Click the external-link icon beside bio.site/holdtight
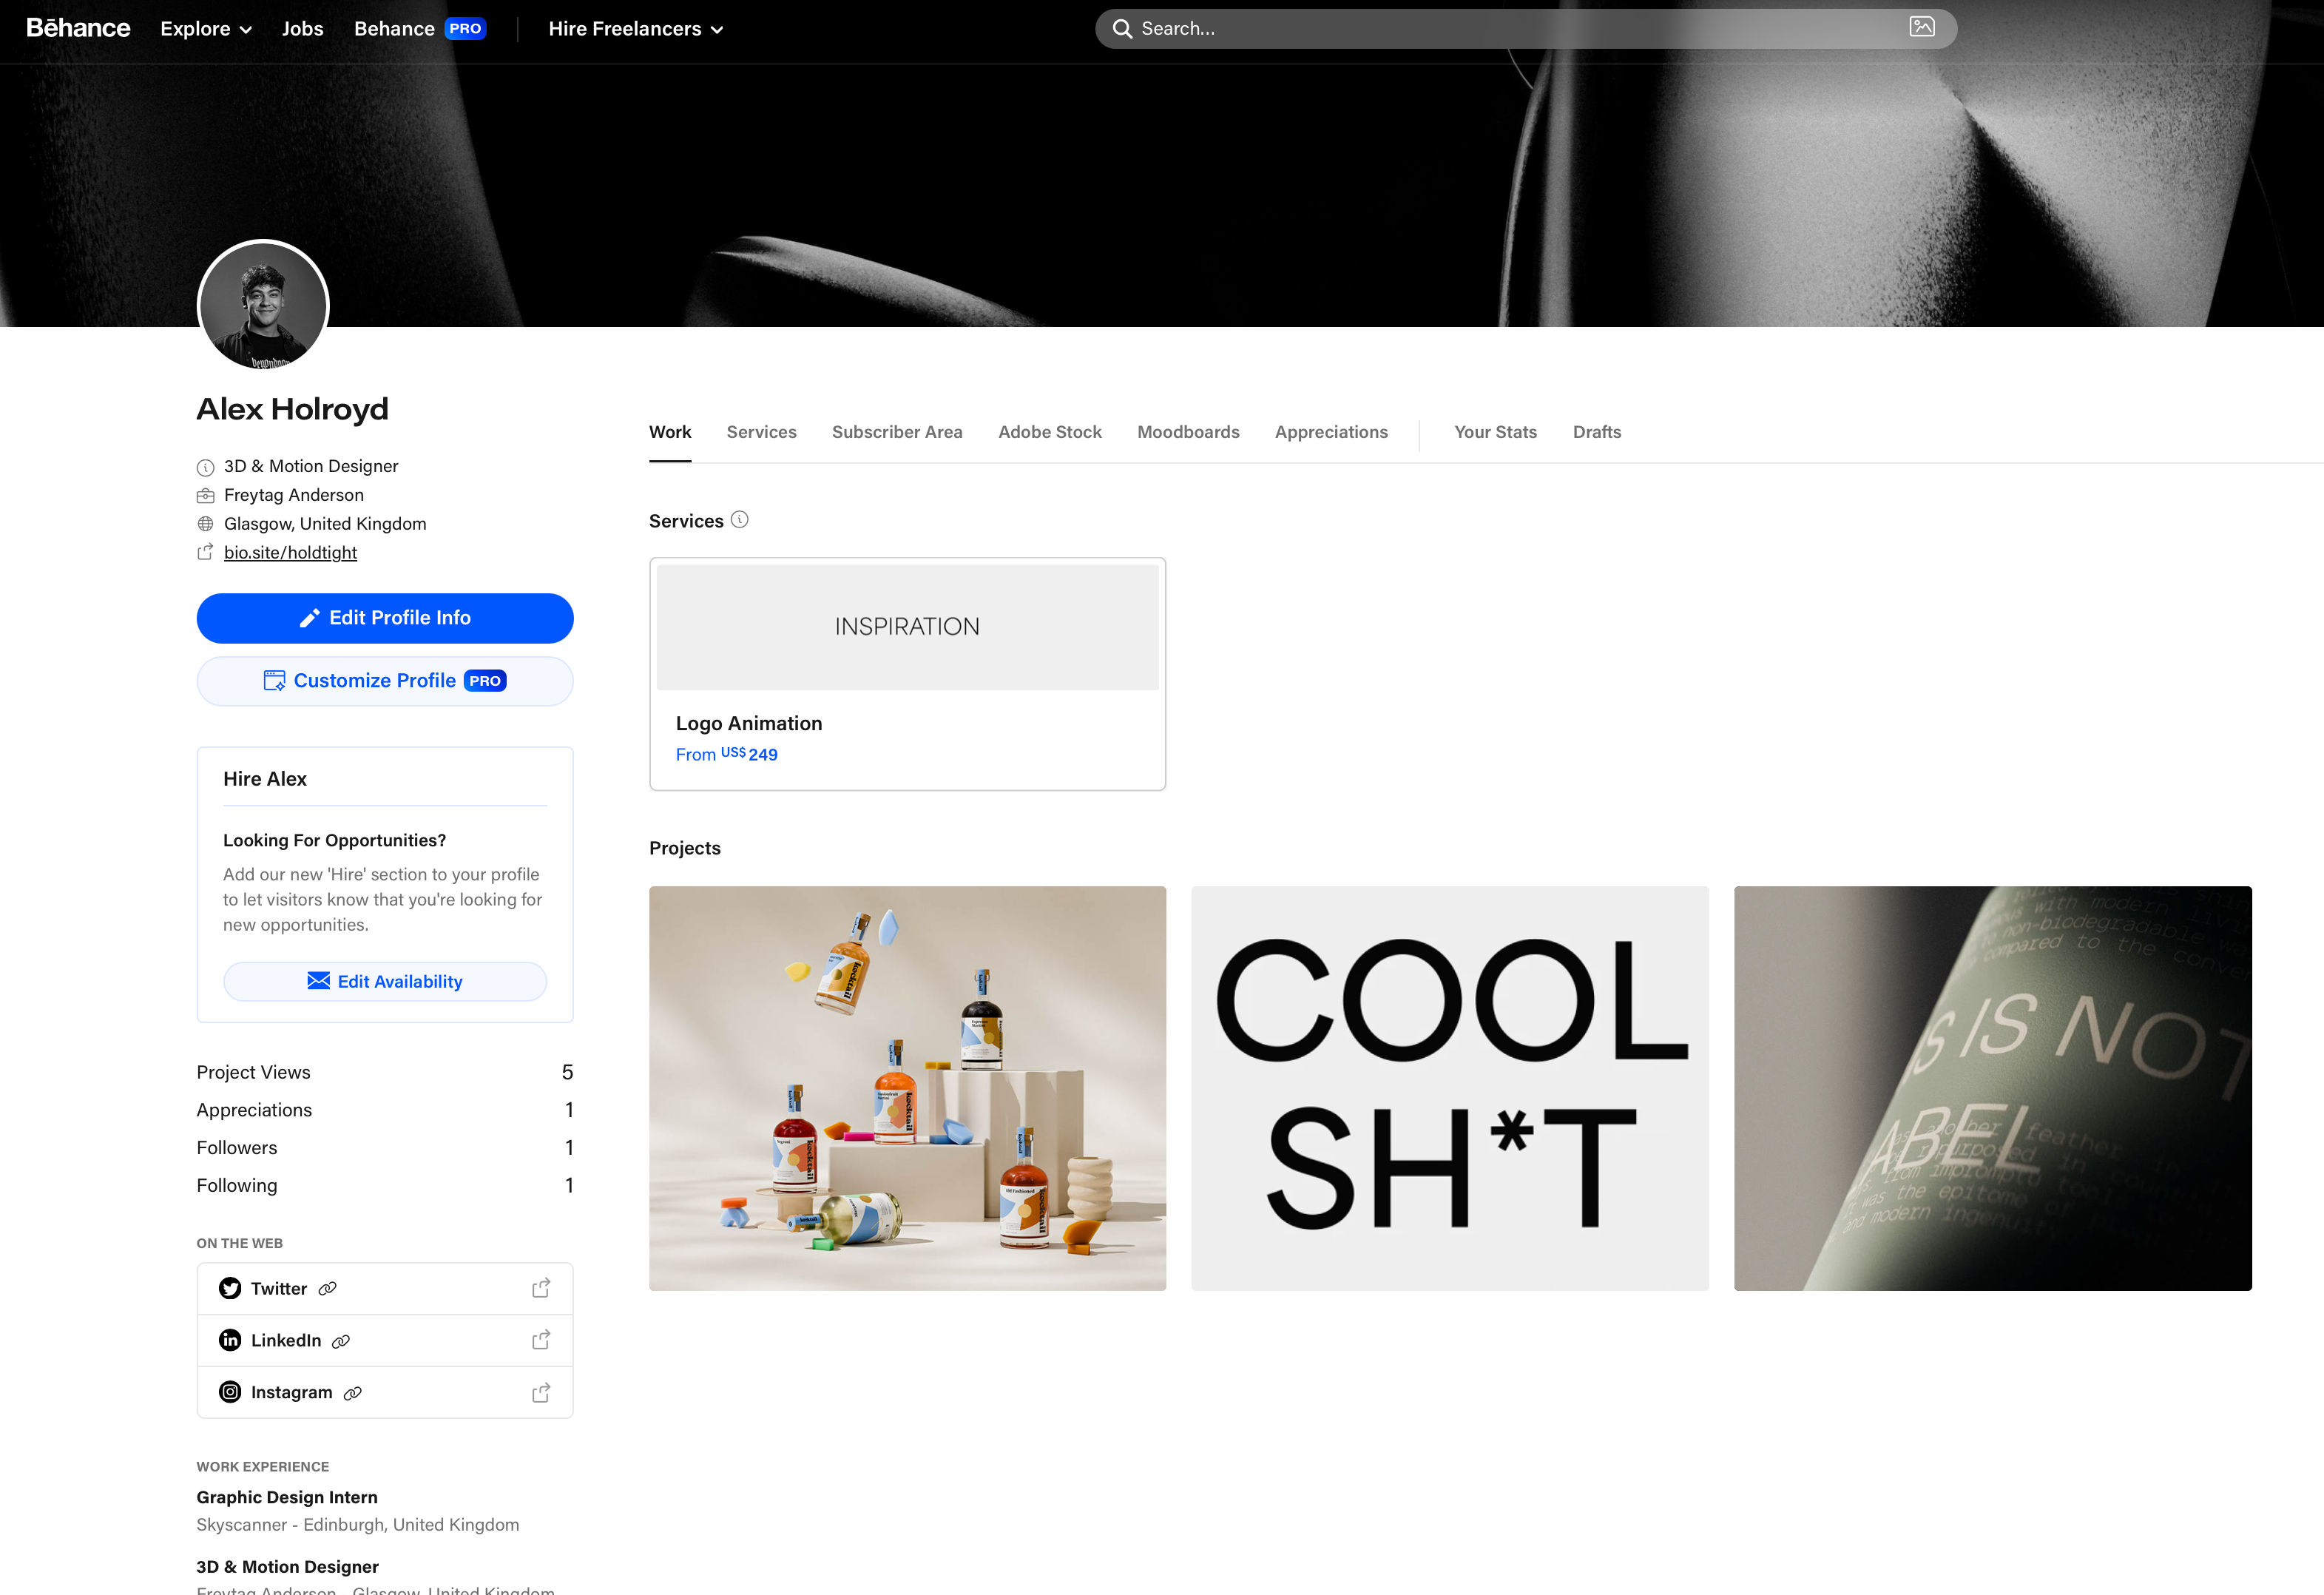The image size is (2324, 1595). coord(205,551)
